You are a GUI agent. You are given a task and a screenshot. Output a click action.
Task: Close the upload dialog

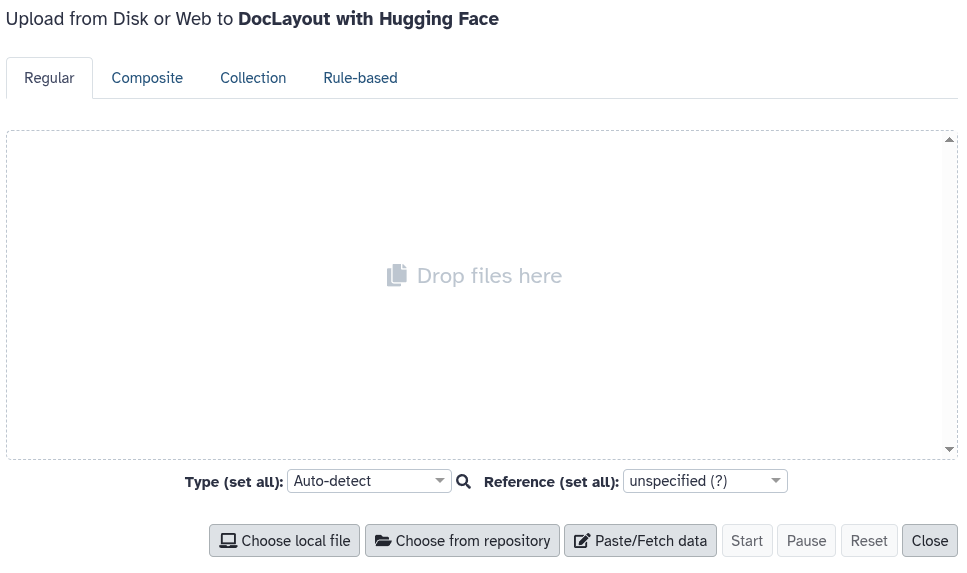point(930,541)
